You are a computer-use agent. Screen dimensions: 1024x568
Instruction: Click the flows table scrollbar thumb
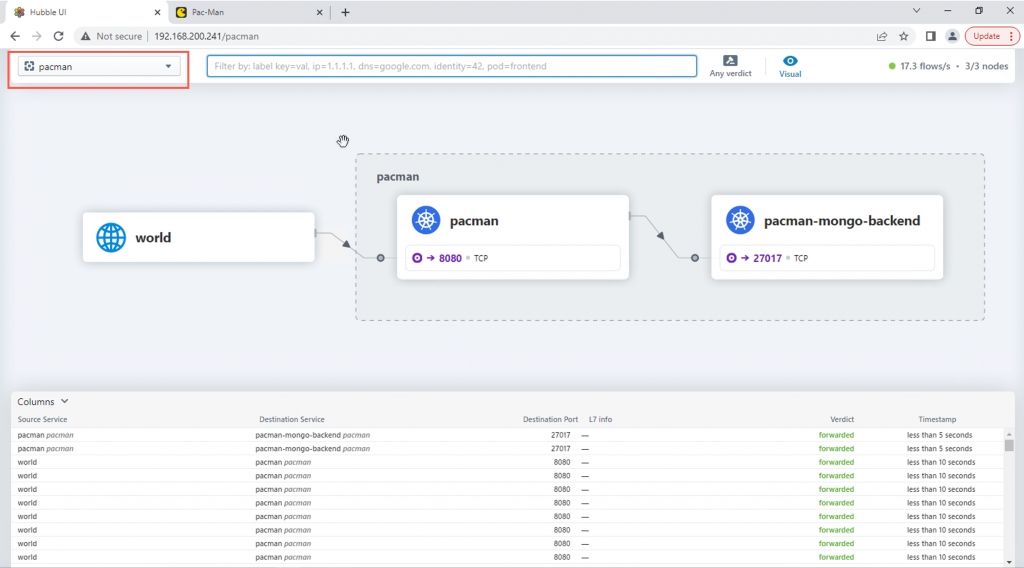coord(1009,445)
